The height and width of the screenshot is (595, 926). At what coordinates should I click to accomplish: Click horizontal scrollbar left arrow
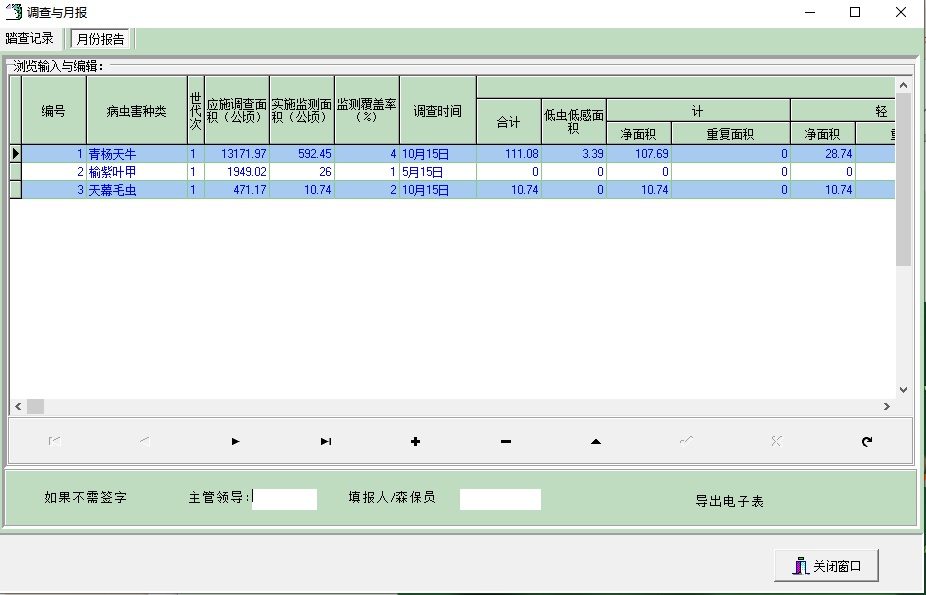pyautogui.click(x=18, y=406)
